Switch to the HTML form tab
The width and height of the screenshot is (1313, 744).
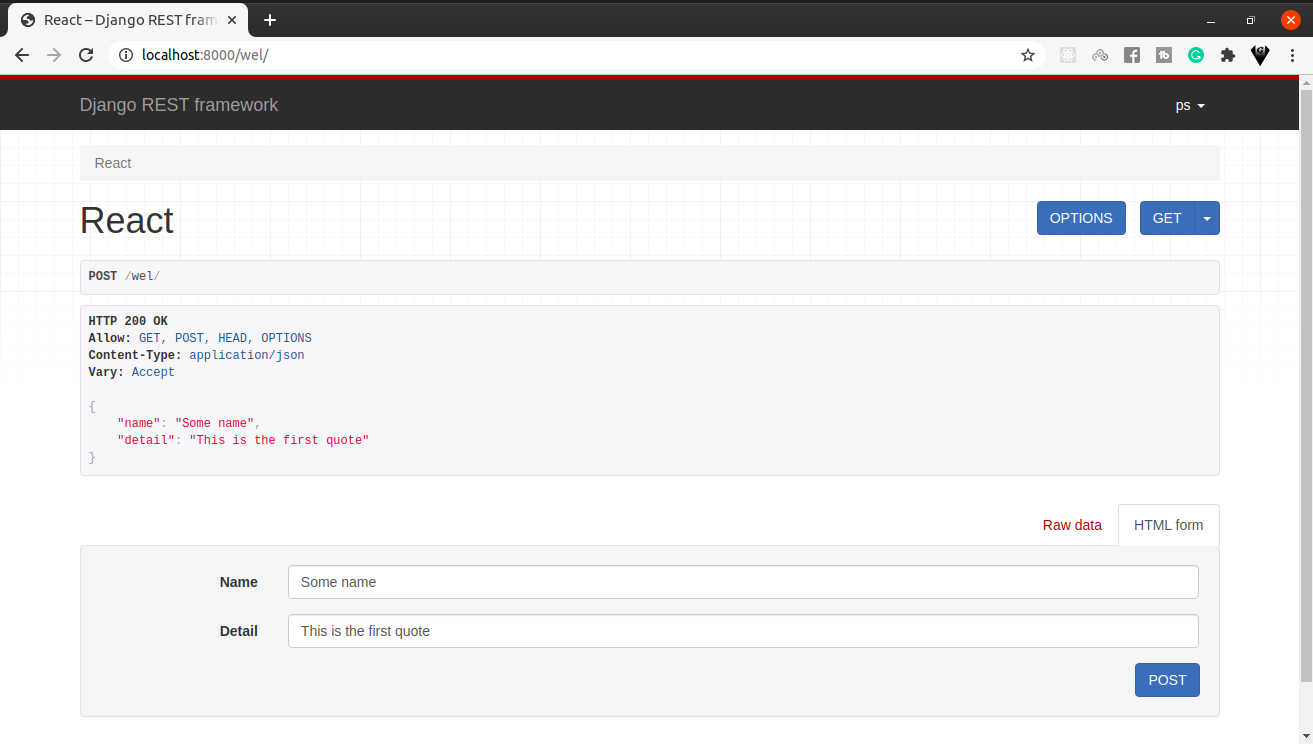(x=1169, y=525)
